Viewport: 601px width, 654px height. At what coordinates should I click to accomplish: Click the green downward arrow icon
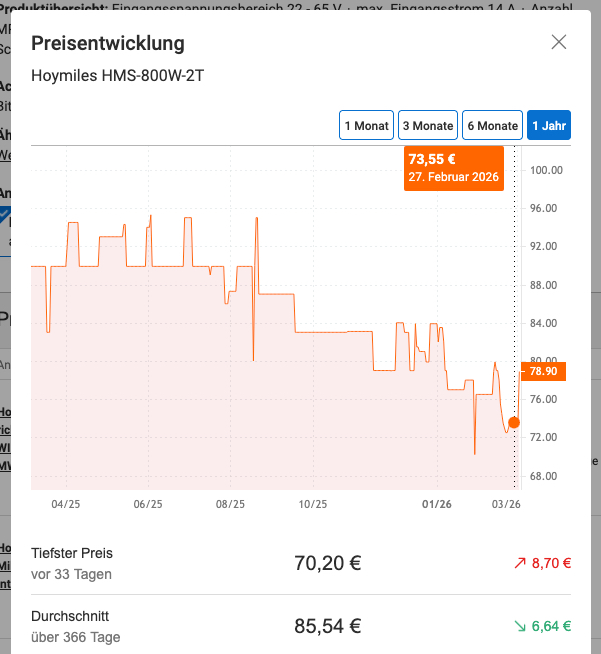pyautogui.click(x=519, y=627)
